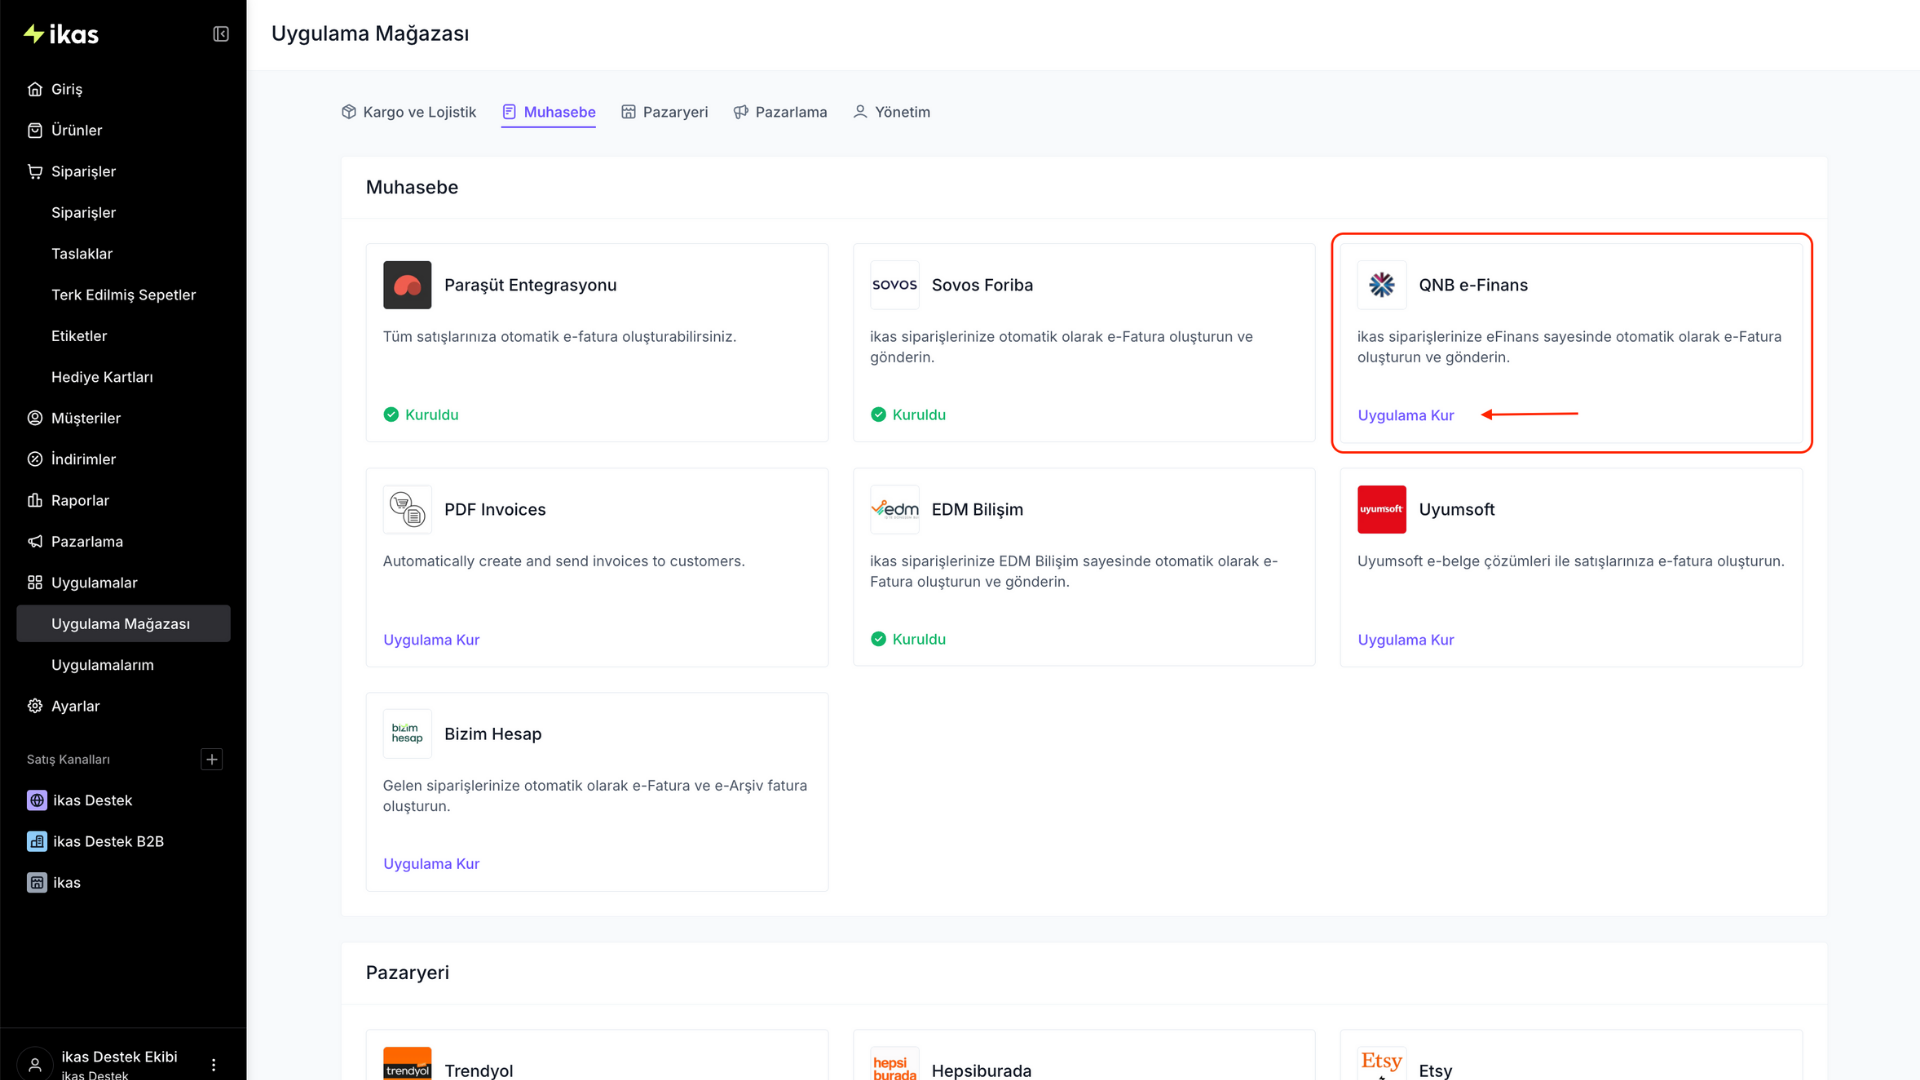
Task: Click the Ürünler bag icon
Action: 35,130
